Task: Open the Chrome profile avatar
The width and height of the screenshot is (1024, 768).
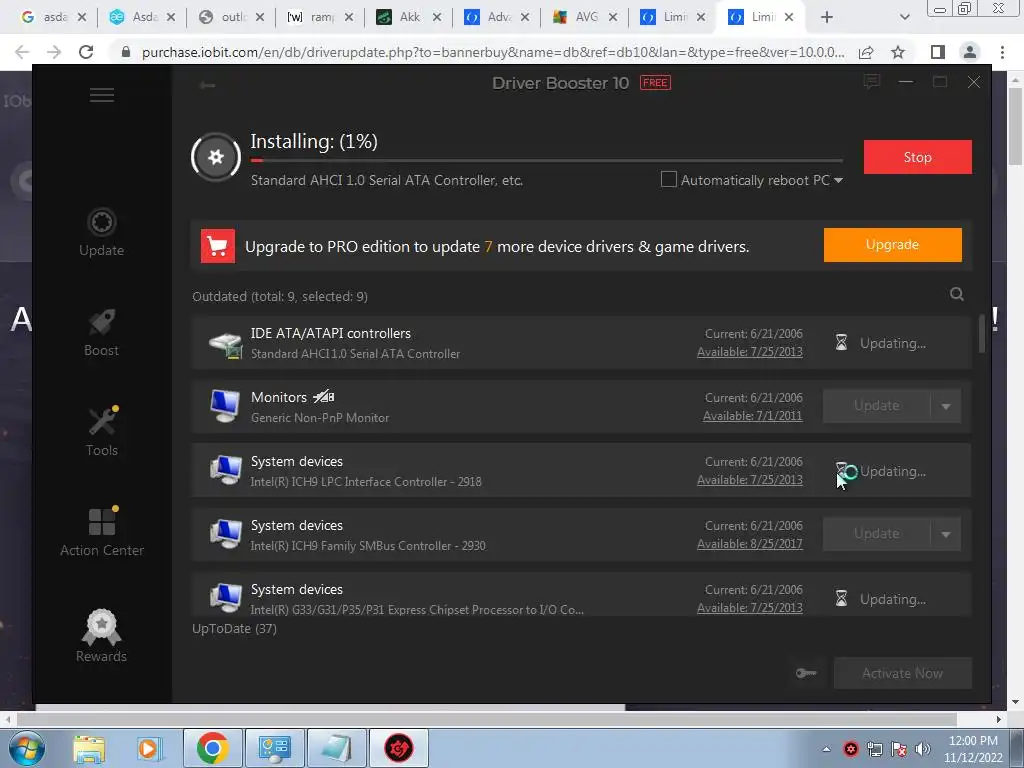Action: [970, 52]
